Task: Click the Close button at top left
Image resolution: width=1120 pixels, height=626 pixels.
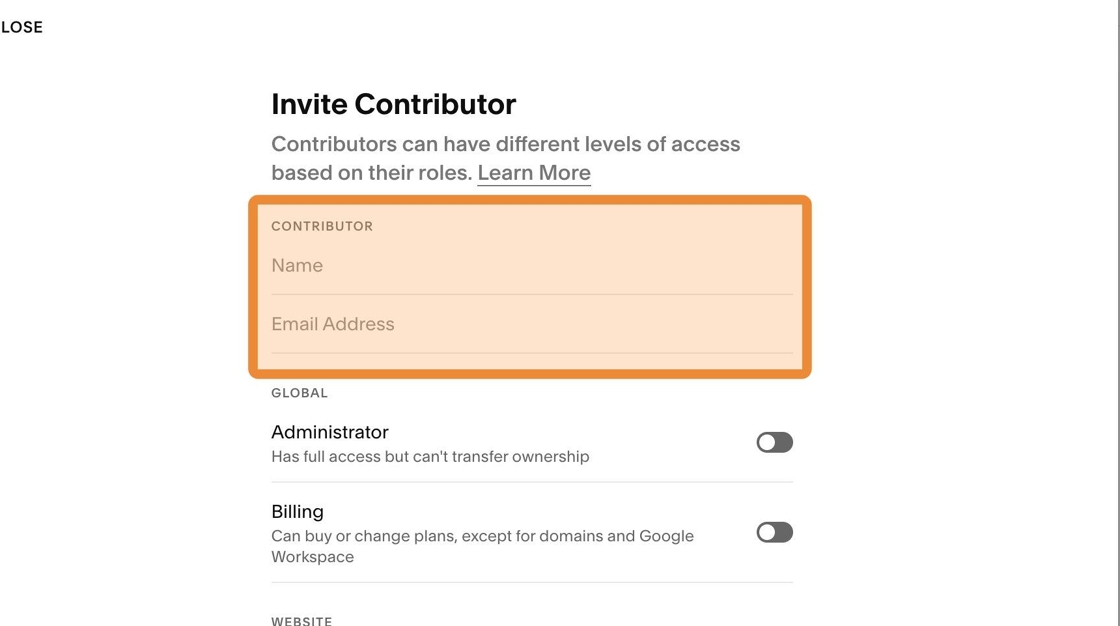Action: (21, 27)
